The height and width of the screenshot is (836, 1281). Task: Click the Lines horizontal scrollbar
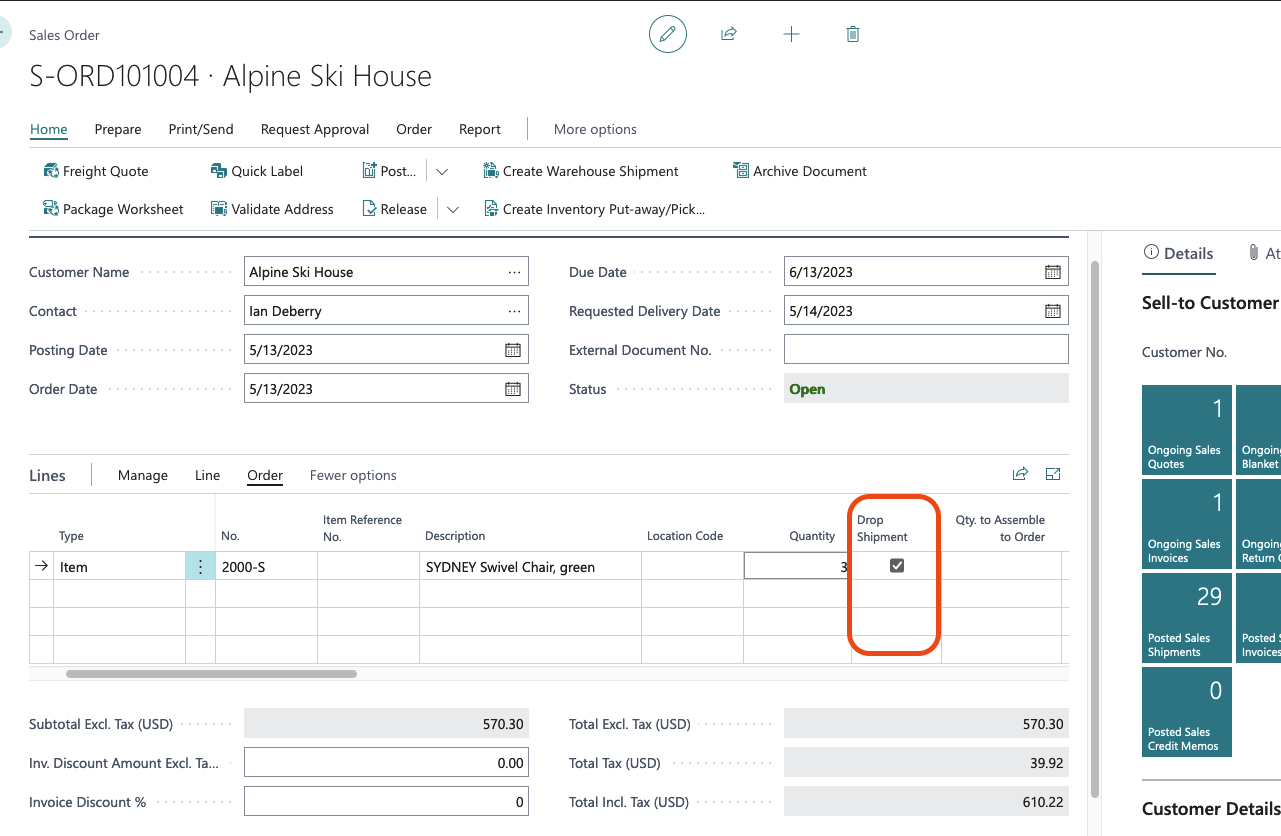pyautogui.click(x=211, y=674)
